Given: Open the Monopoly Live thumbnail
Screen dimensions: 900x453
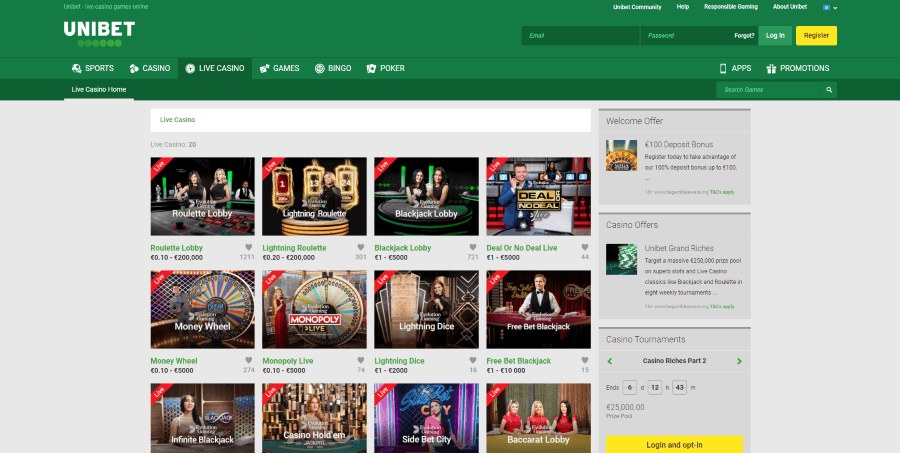Looking at the screenshot, I should click(x=315, y=309).
